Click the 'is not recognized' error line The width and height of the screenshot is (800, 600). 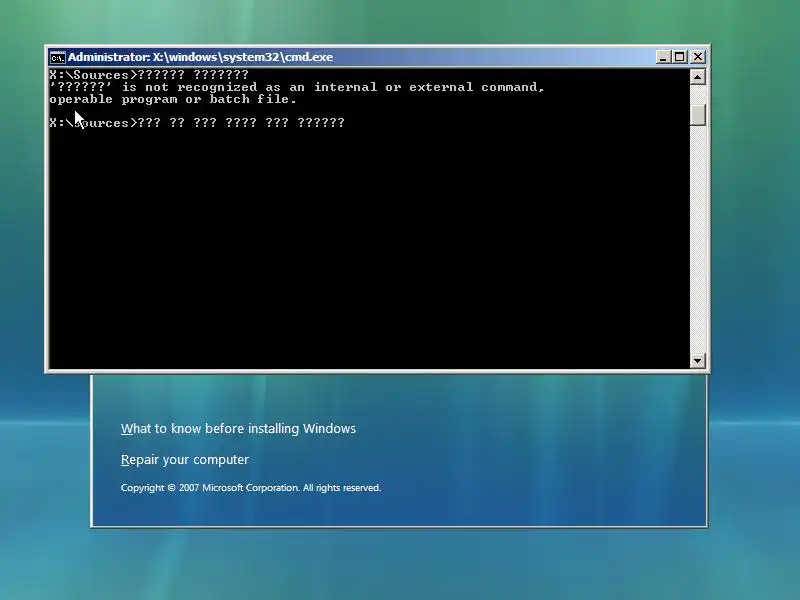[x=297, y=87]
